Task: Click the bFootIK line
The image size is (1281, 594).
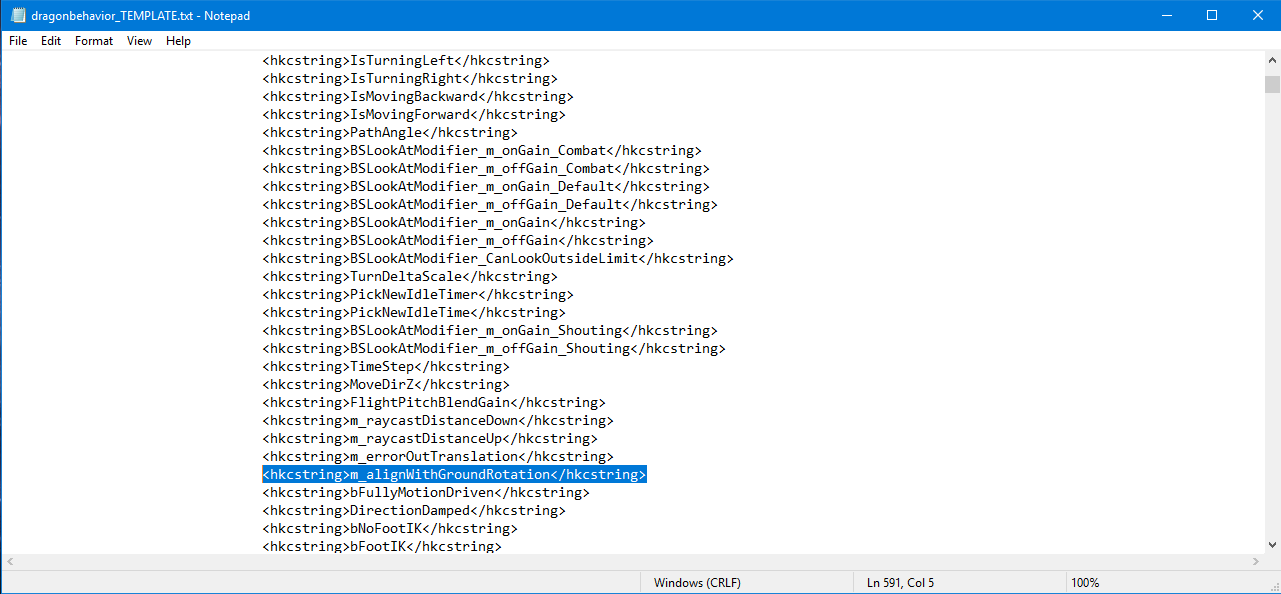Action: [x=382, y=547]
